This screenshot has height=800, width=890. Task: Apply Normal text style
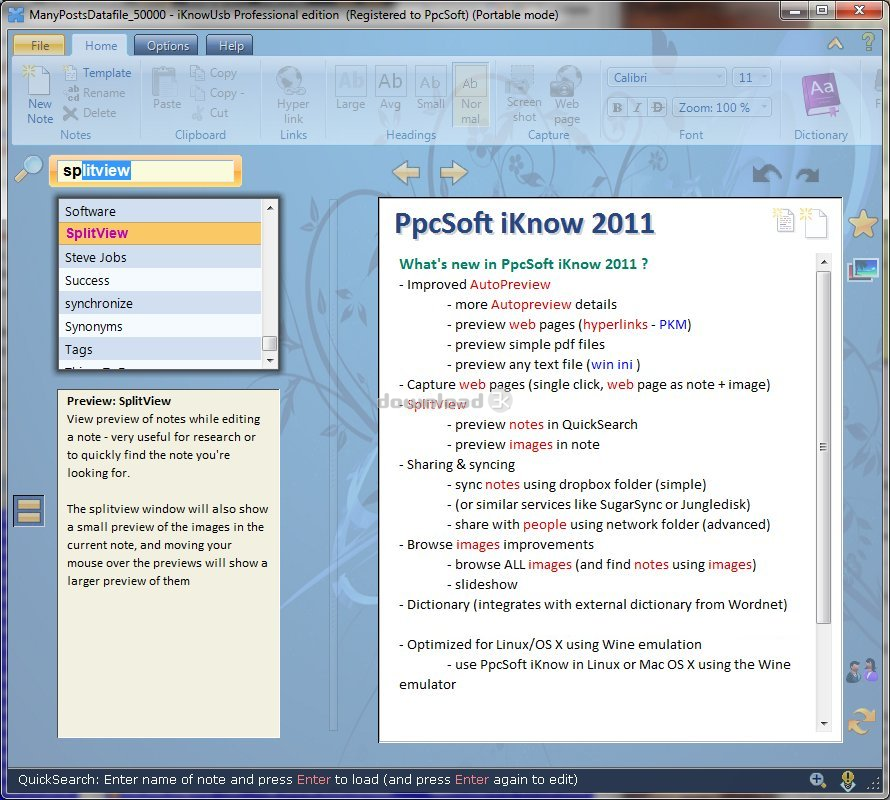471,94
